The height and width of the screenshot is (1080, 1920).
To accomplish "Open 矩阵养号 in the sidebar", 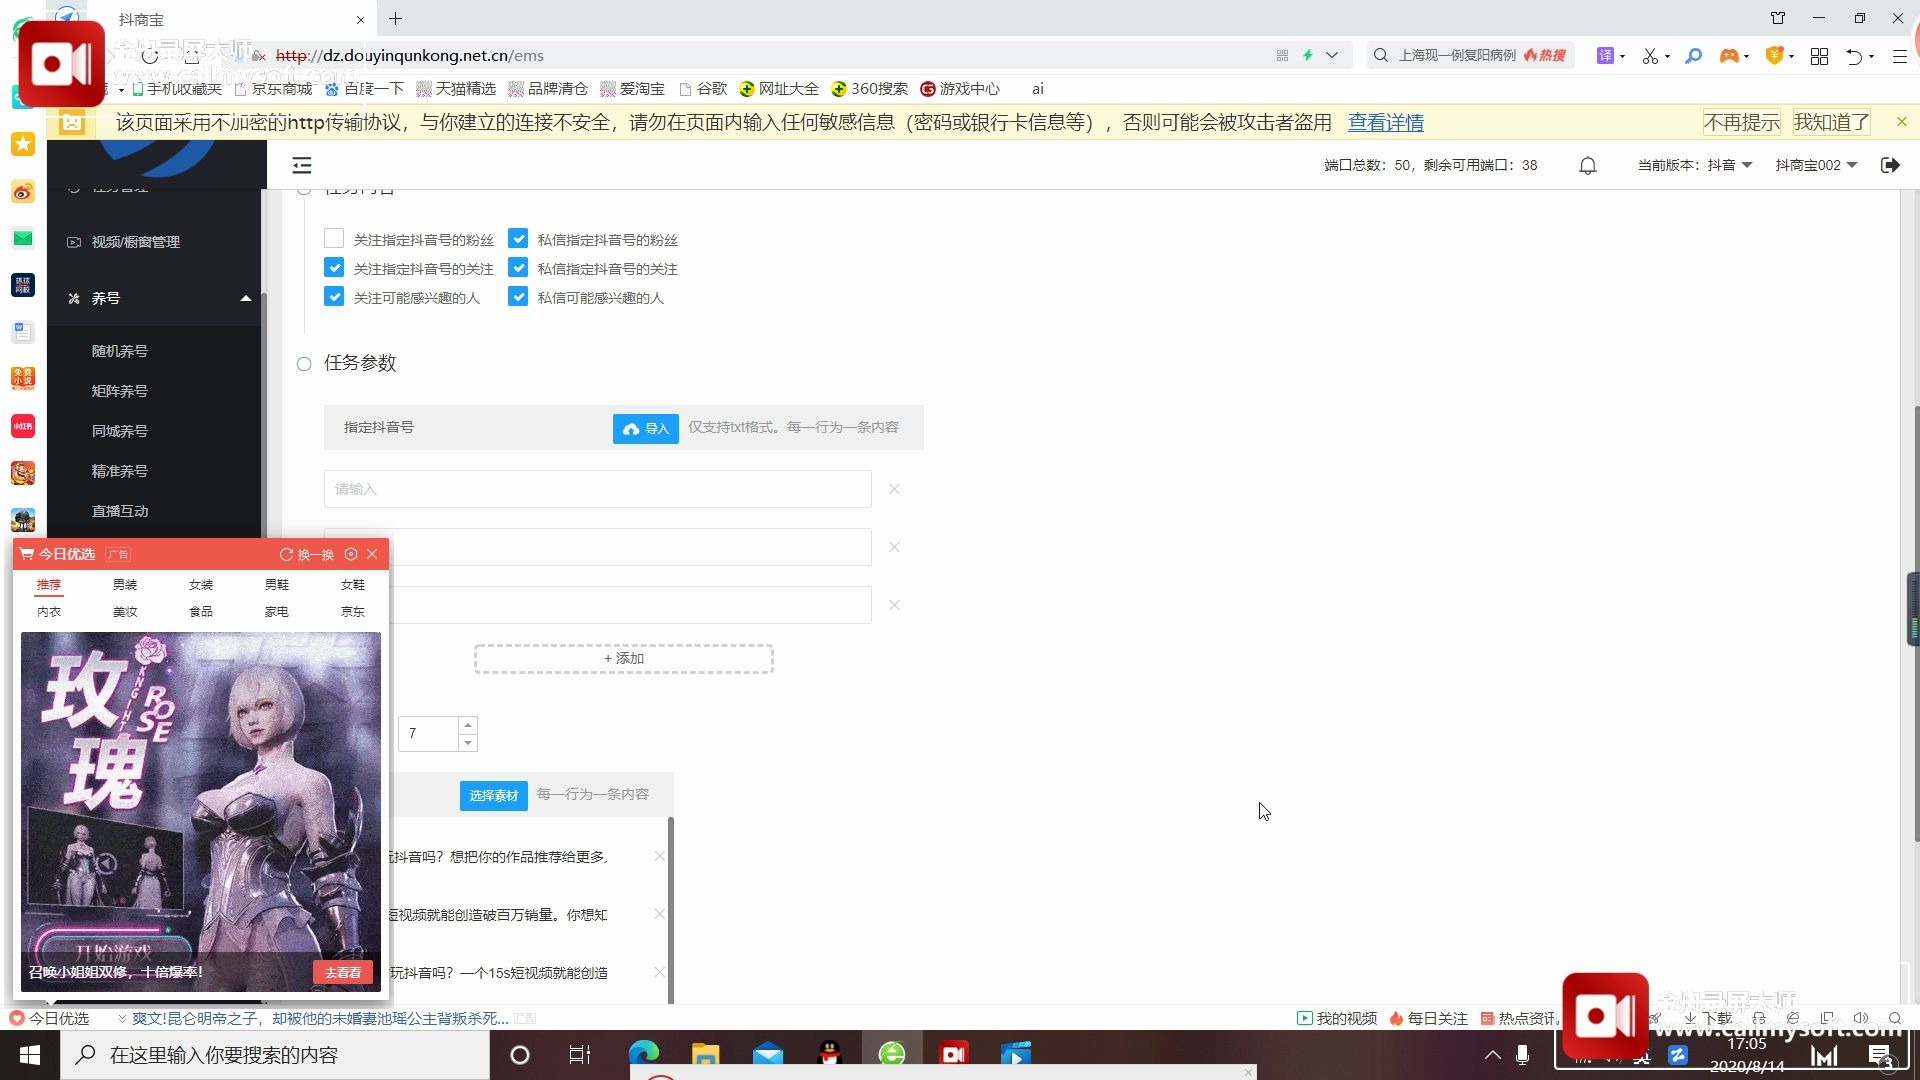I will coord(120,391).
